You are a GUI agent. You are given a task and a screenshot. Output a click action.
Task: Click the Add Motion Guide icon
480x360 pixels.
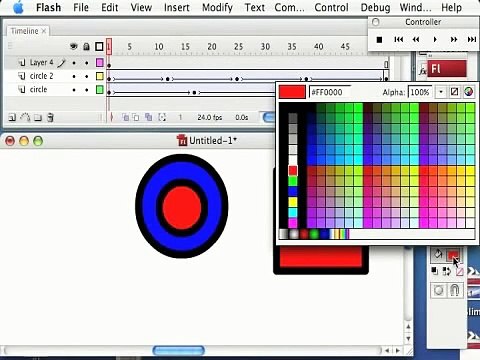tap(25, 117)
